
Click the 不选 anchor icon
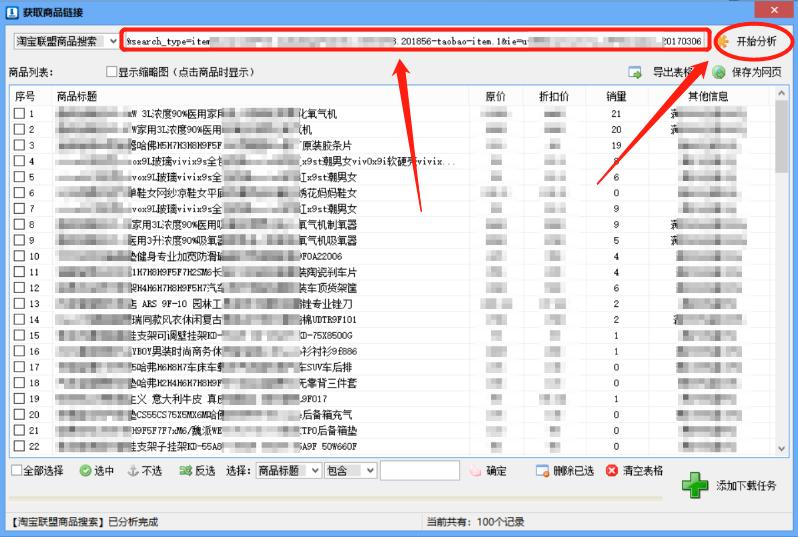pos(133,471)
